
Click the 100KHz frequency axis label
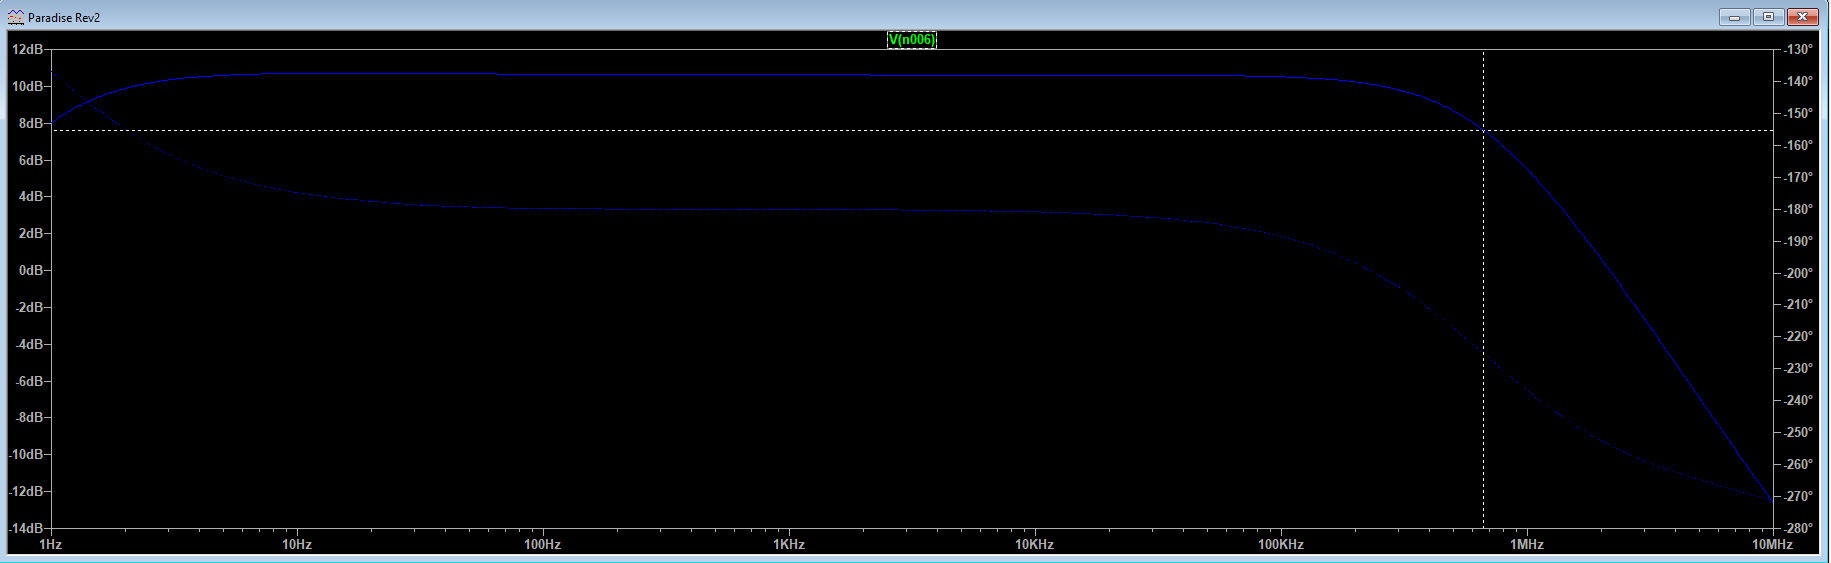coord(1281,545)
